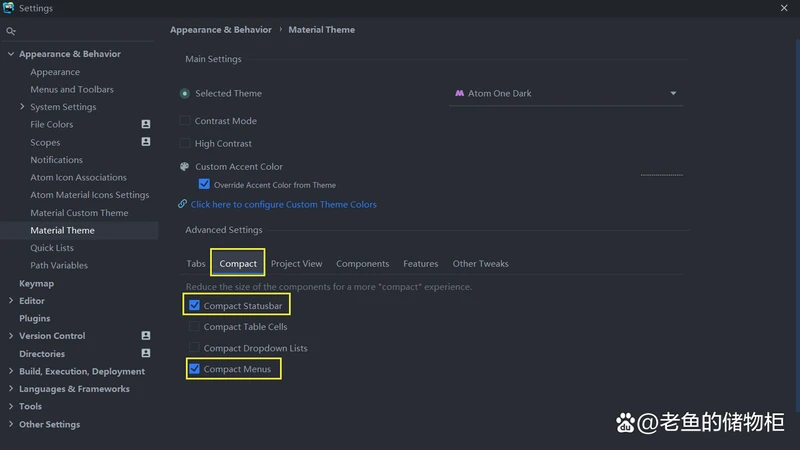The image size is (800, 450).
Task: Click the project-level icon beside Version Control
Action: pyautogui.click(x=146, y=336)
